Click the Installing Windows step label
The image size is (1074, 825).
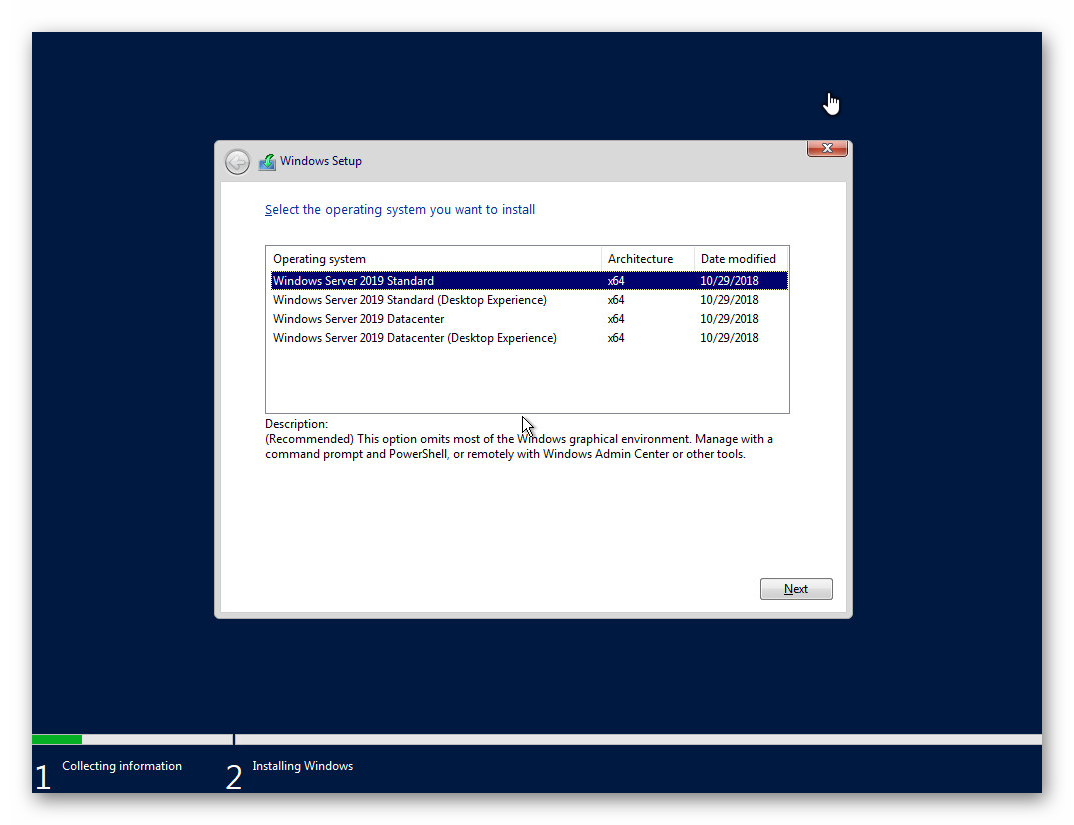[x=302, y=765]
